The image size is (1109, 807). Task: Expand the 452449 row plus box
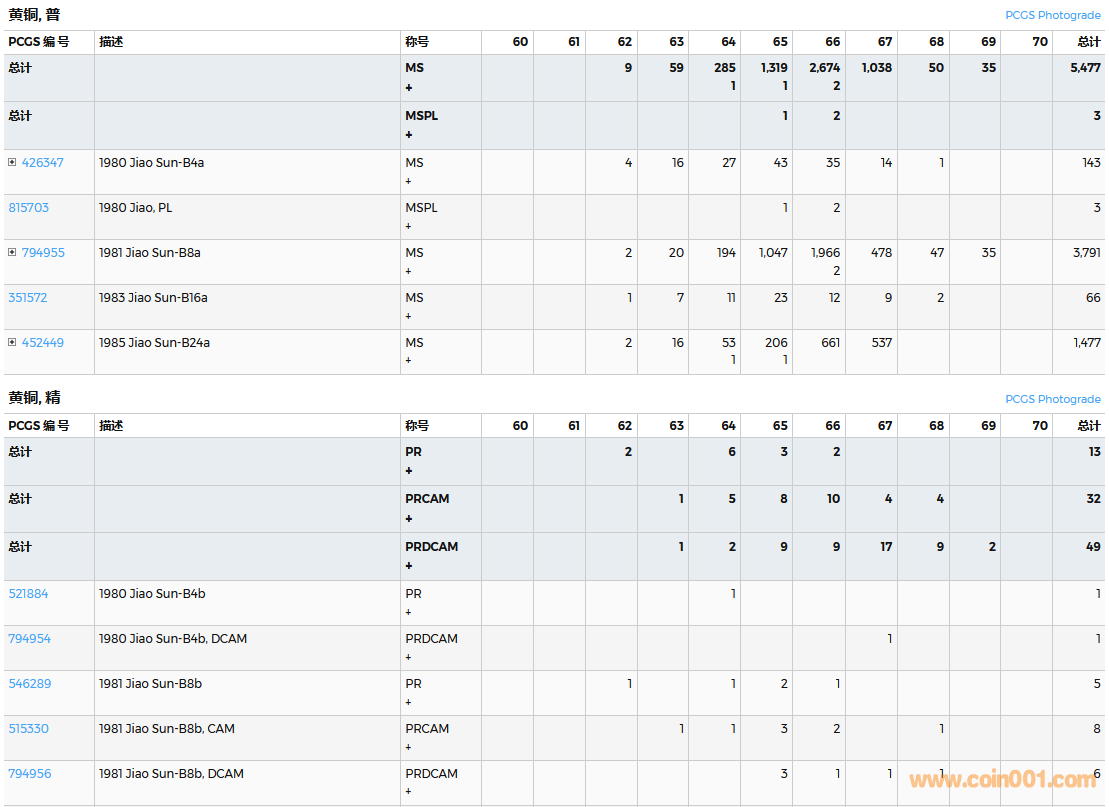[x=12, y=342]
